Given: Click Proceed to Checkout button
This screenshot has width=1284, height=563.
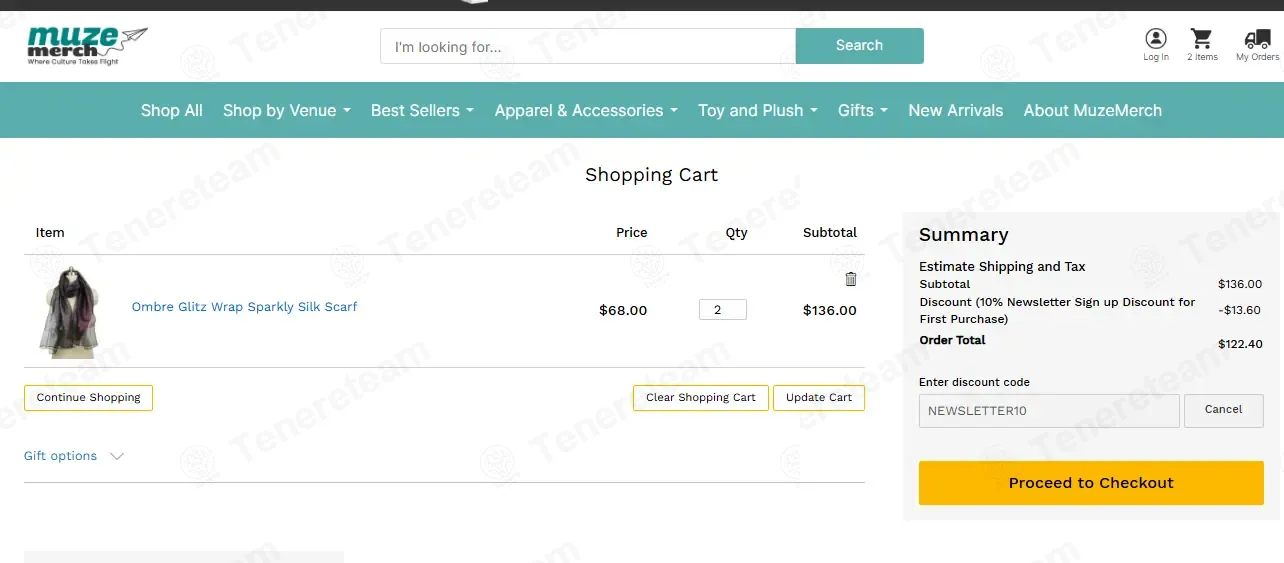Looking at the screenshot, I should click(1091, 483).
